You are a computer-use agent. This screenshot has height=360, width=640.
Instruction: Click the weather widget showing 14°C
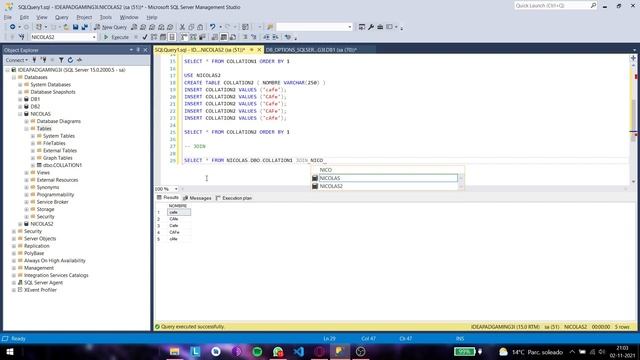tap(531, 352)
